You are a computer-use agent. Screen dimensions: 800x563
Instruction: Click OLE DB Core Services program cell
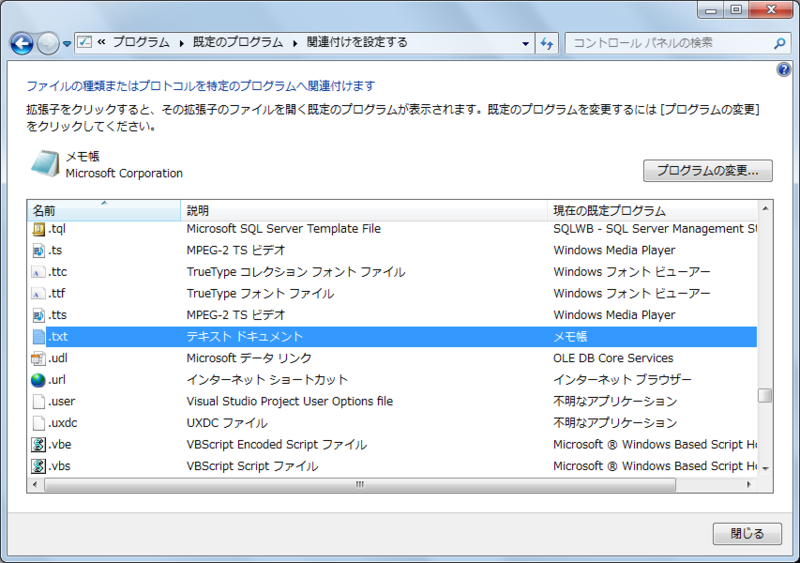click(x=613, y=358)
